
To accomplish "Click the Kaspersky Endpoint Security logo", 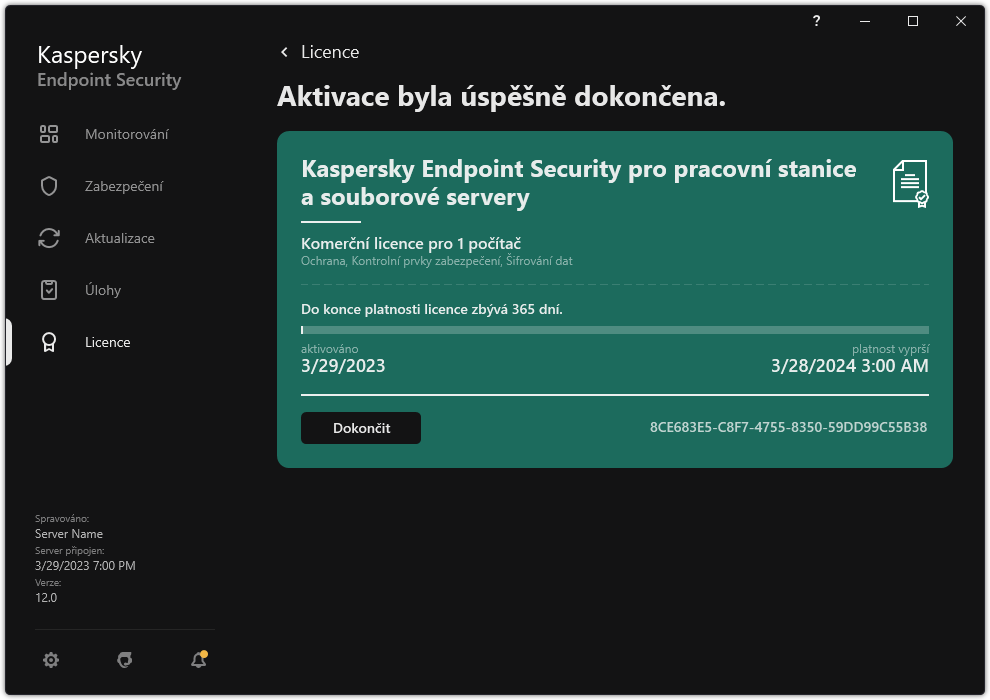I will pyautogui.click(x=108, y=66).
